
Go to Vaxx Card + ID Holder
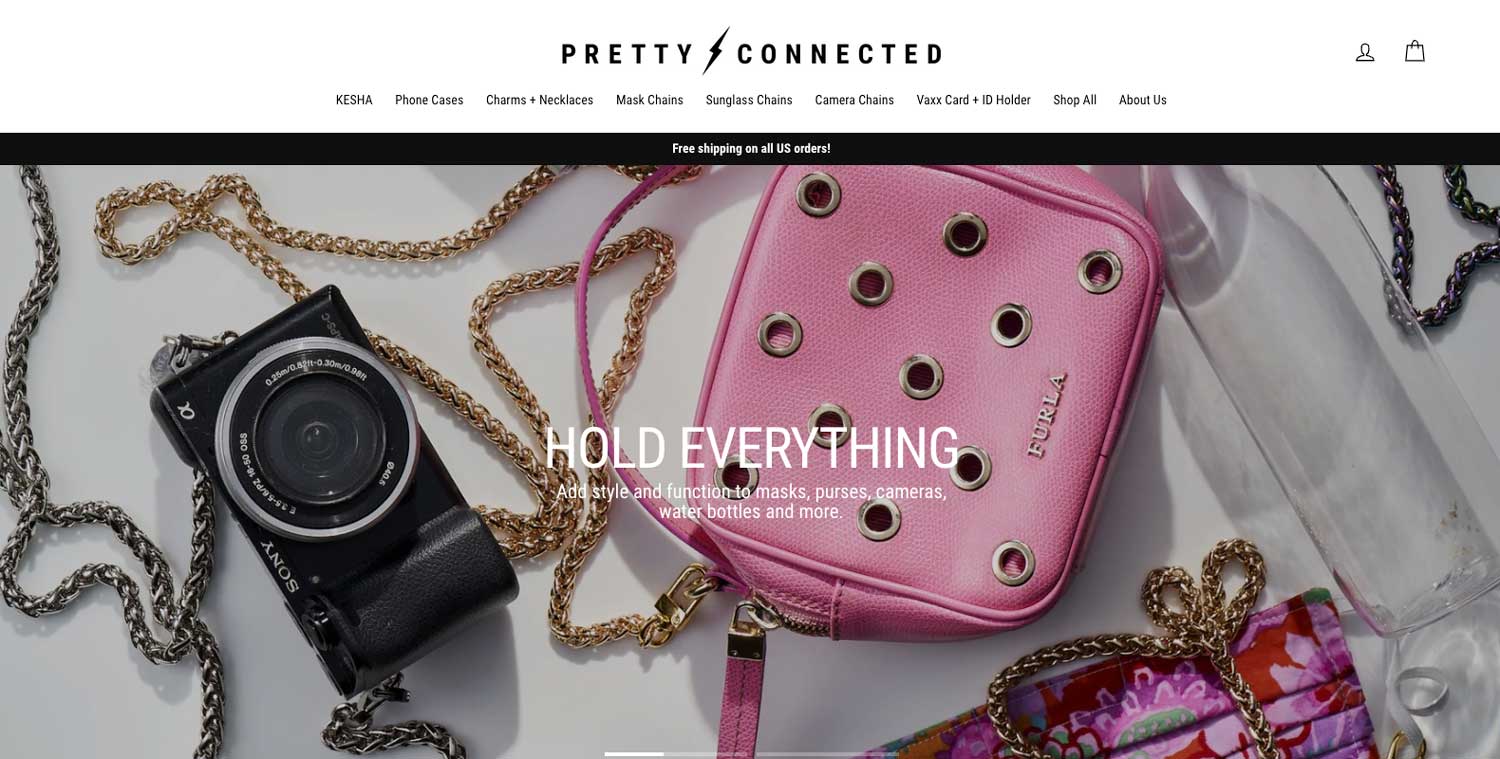(x=973, y=100)
